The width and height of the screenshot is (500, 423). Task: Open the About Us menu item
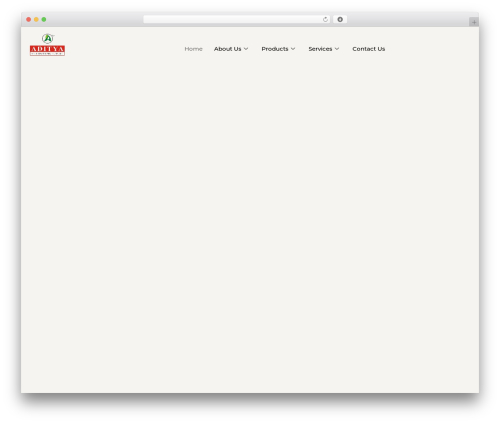[227, 49]
